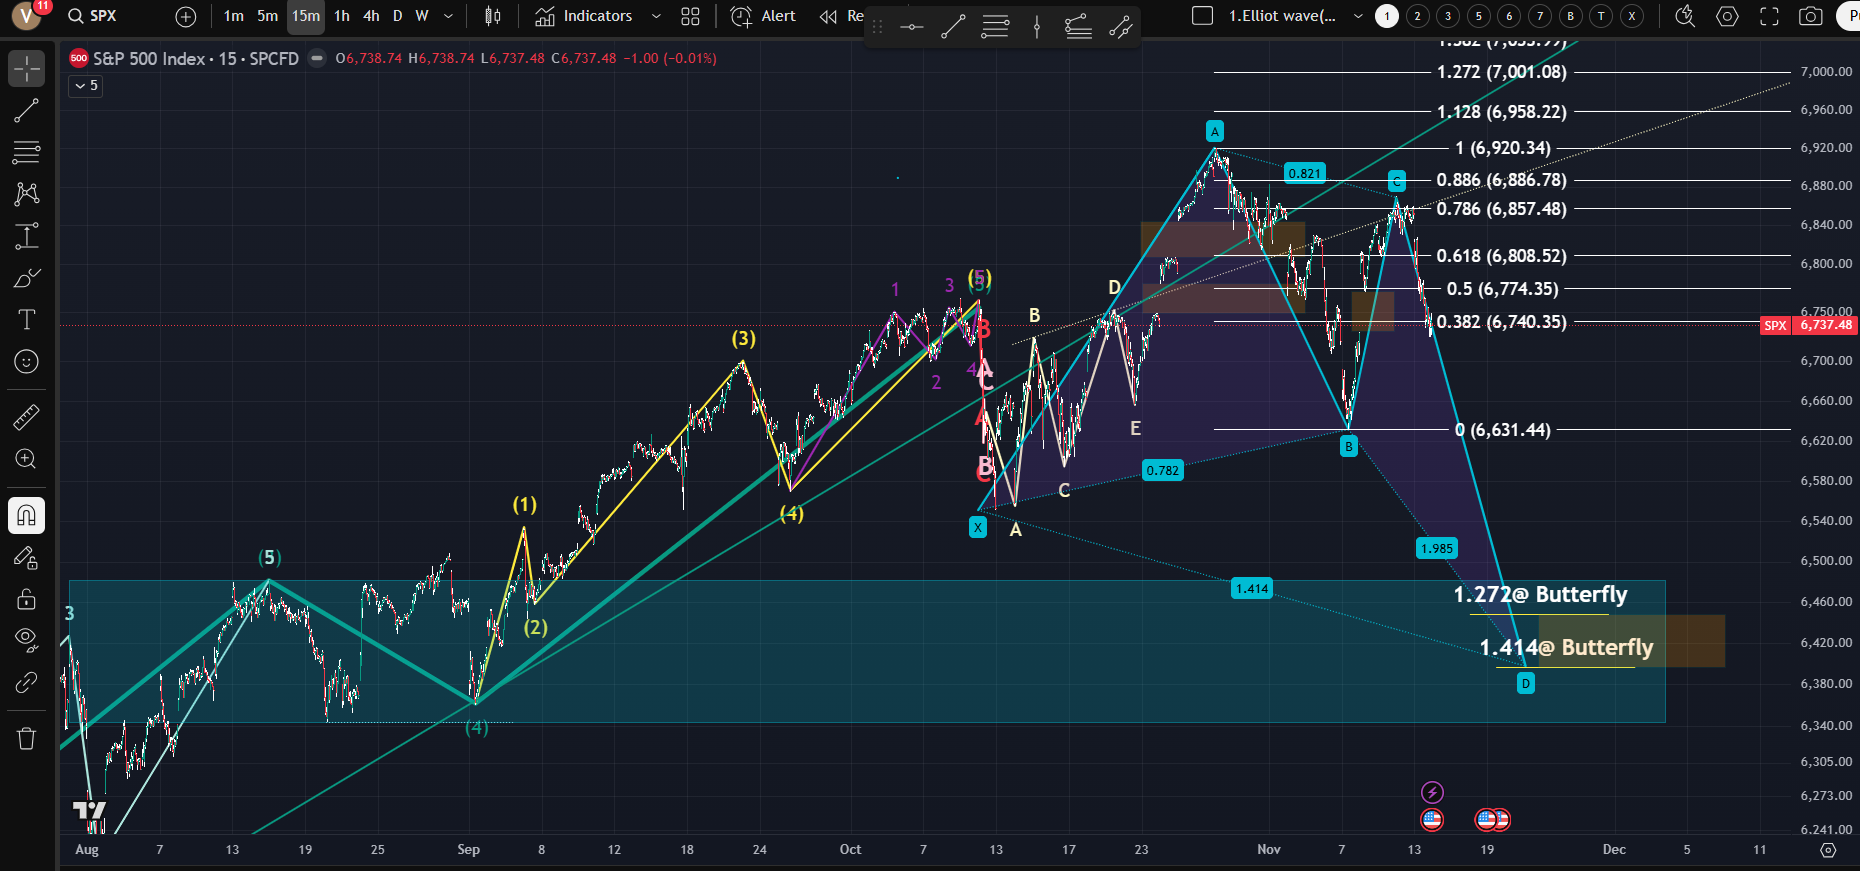Image resolution: width=1860 pixels, height=871 pixels.
Task: Pick the ruler Measure tool
Action: point(27,417)
